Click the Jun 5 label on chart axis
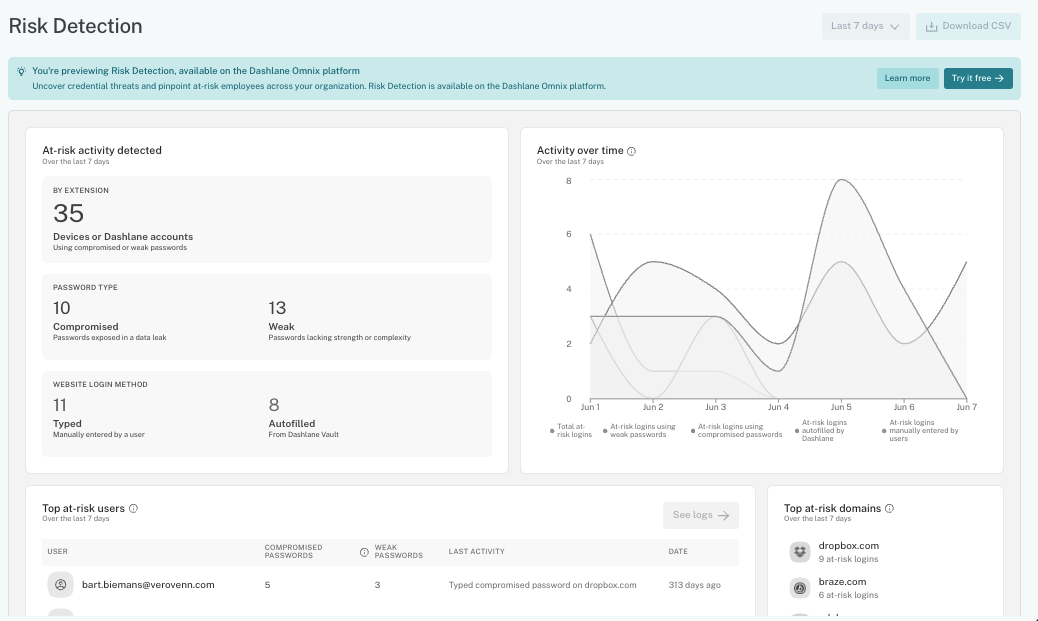1038x621 pixels. [841, 407]
